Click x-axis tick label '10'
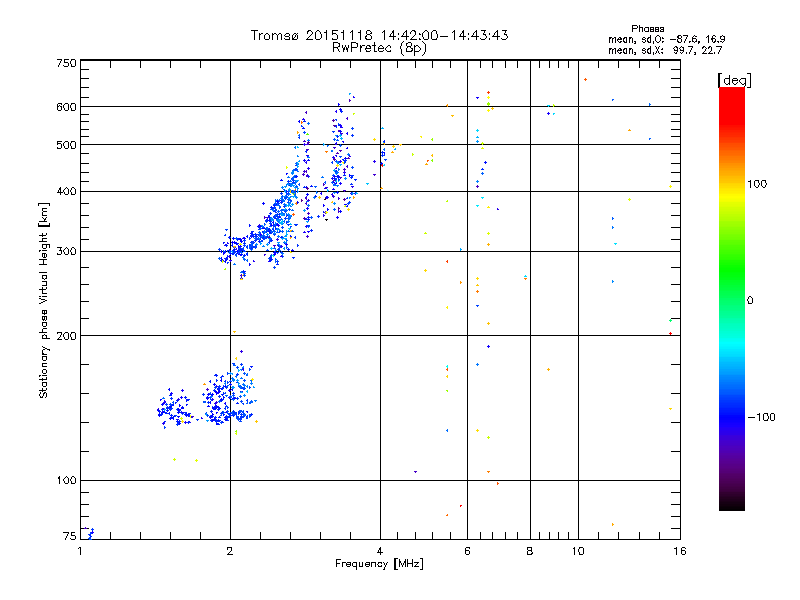Image resolution: width=800 pixels, height=600 pixels. pyautogui.click(x=578, y=551)
